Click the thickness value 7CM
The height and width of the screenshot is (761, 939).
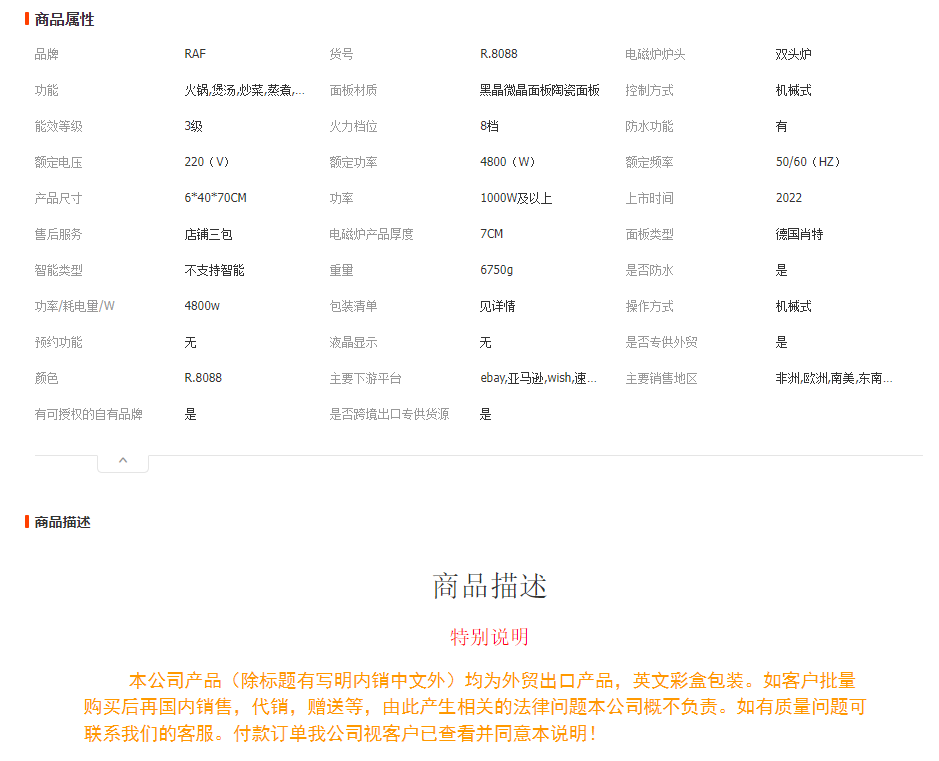492,234
